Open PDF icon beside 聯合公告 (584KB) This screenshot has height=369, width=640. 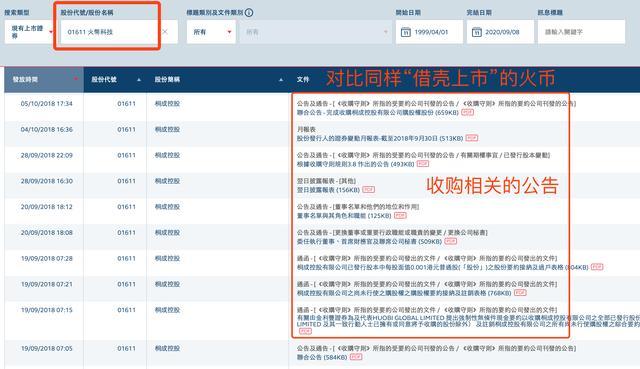pyautogui.click(x=356, y=357)
